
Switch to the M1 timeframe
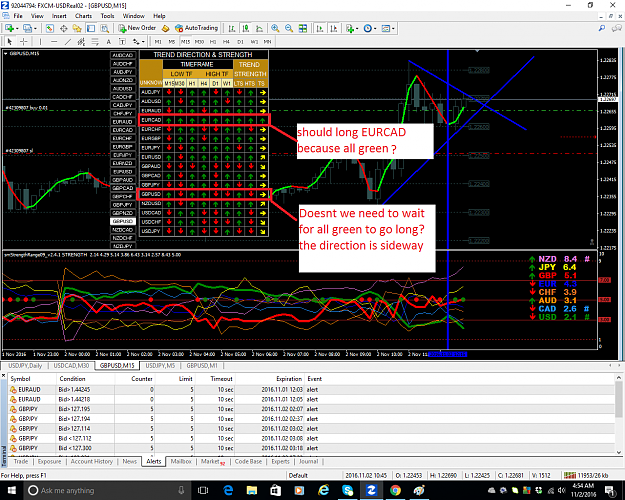158,41
